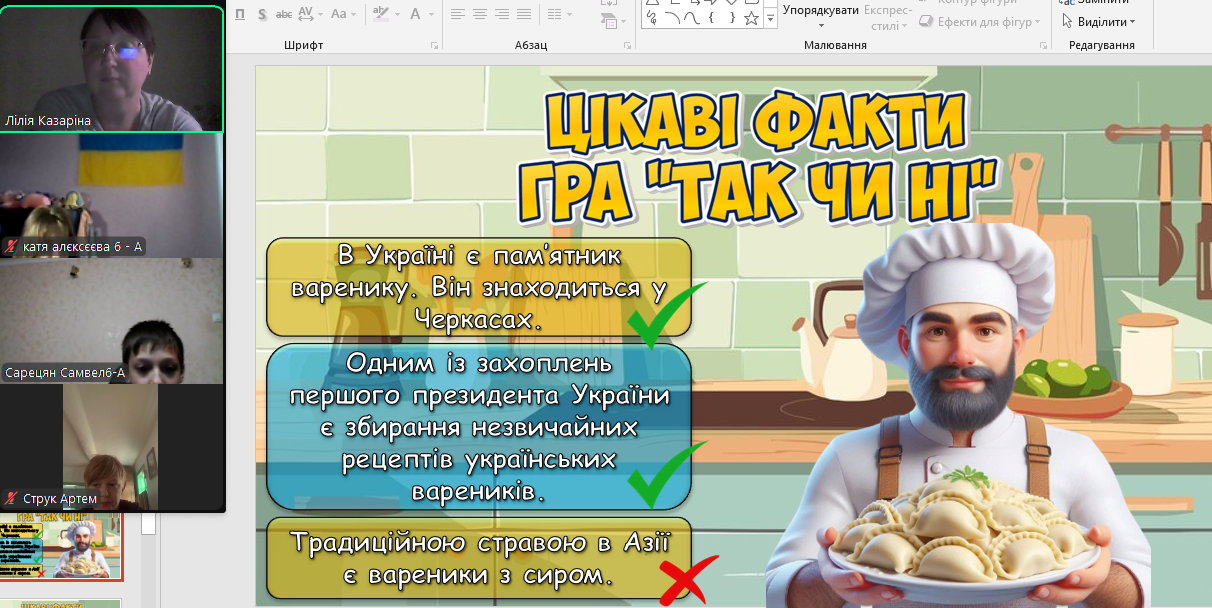1212x608 pixels.
Task: Select the text box about пам'ятник варенику
Action: pos(479,287)
